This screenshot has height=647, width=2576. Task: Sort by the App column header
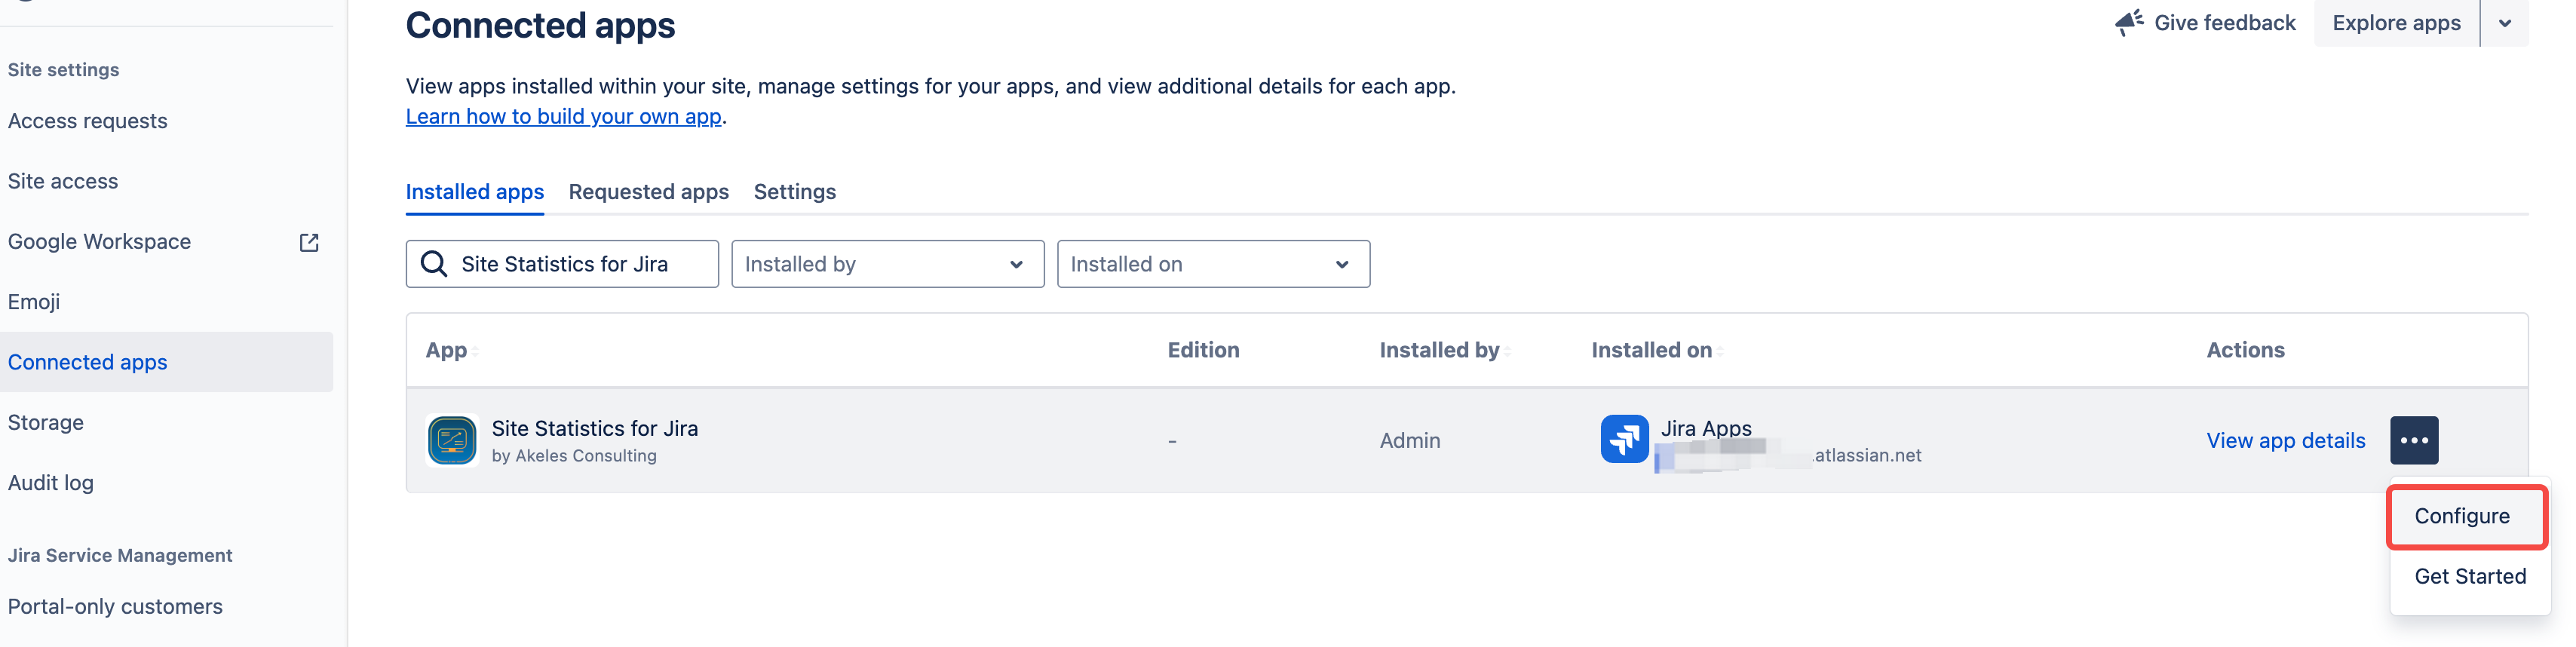pos(446,350)
